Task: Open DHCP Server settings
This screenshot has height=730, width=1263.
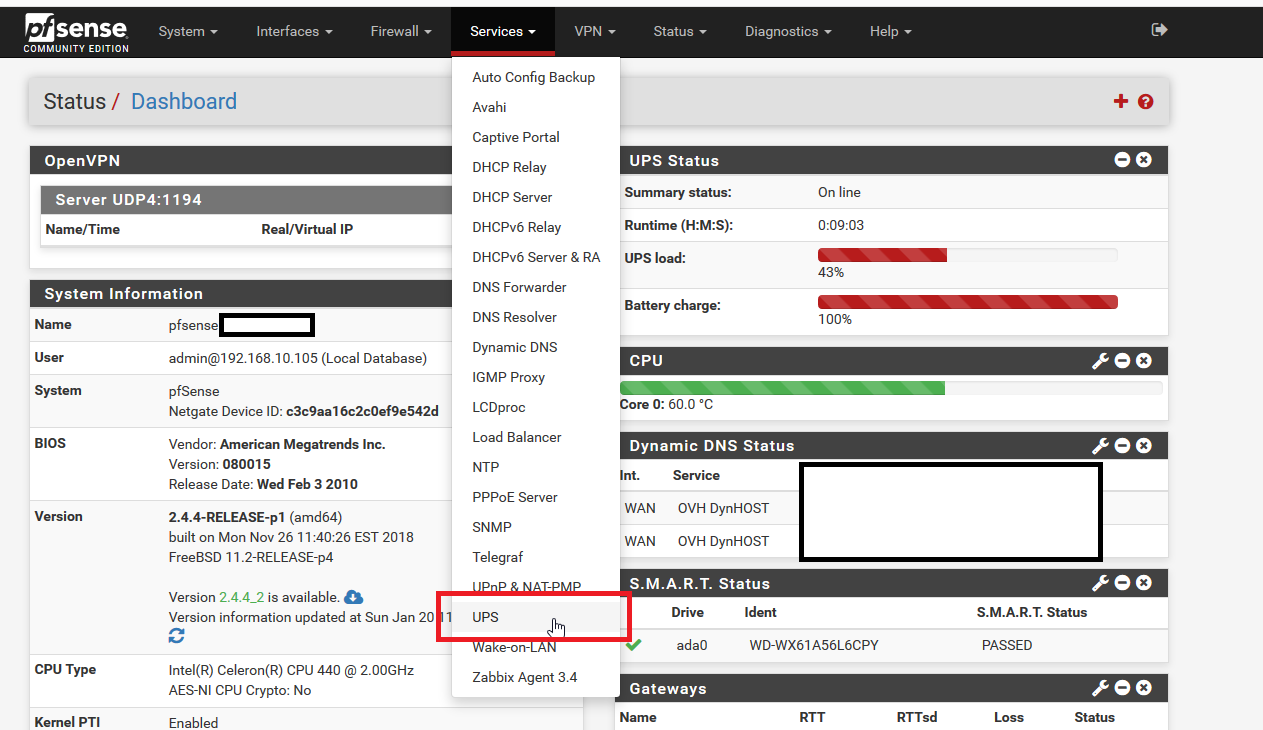Action: [x=536, y=197]
